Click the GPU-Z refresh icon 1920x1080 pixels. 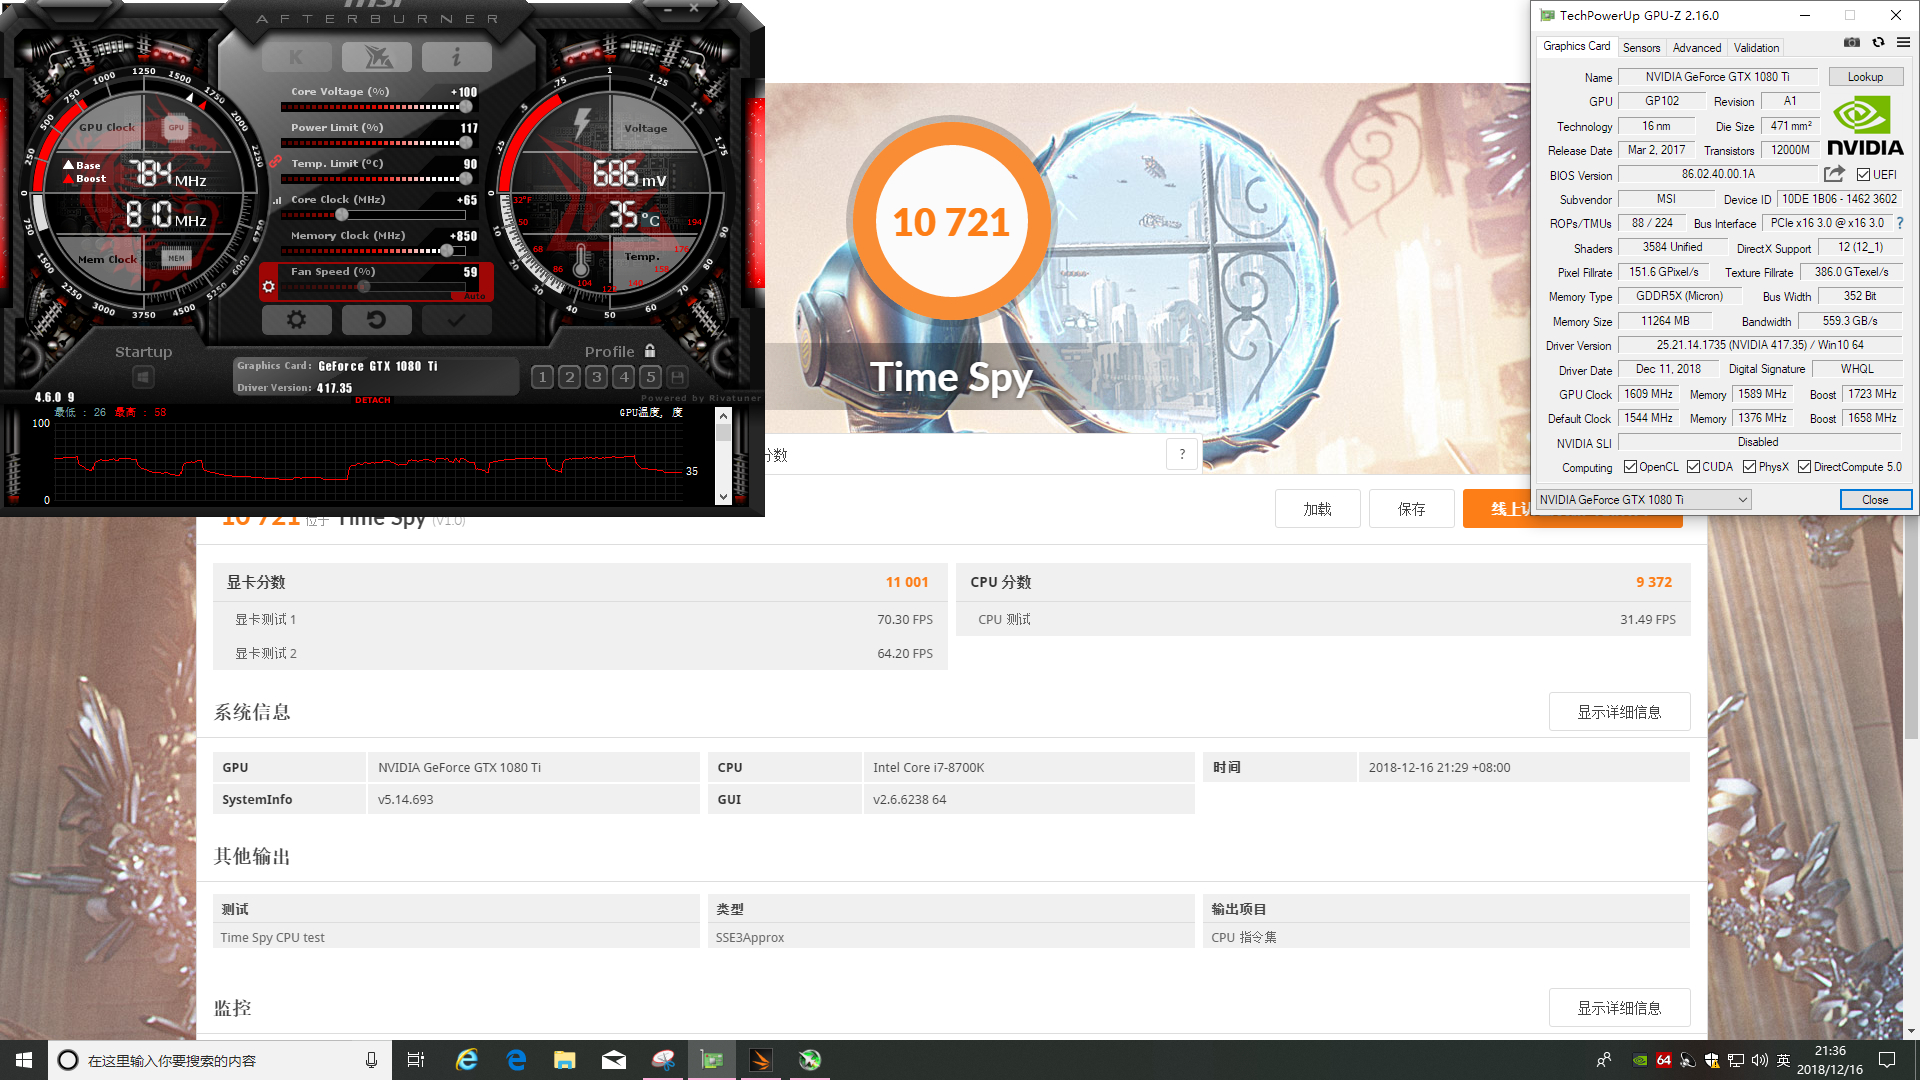pos(1878,43)
